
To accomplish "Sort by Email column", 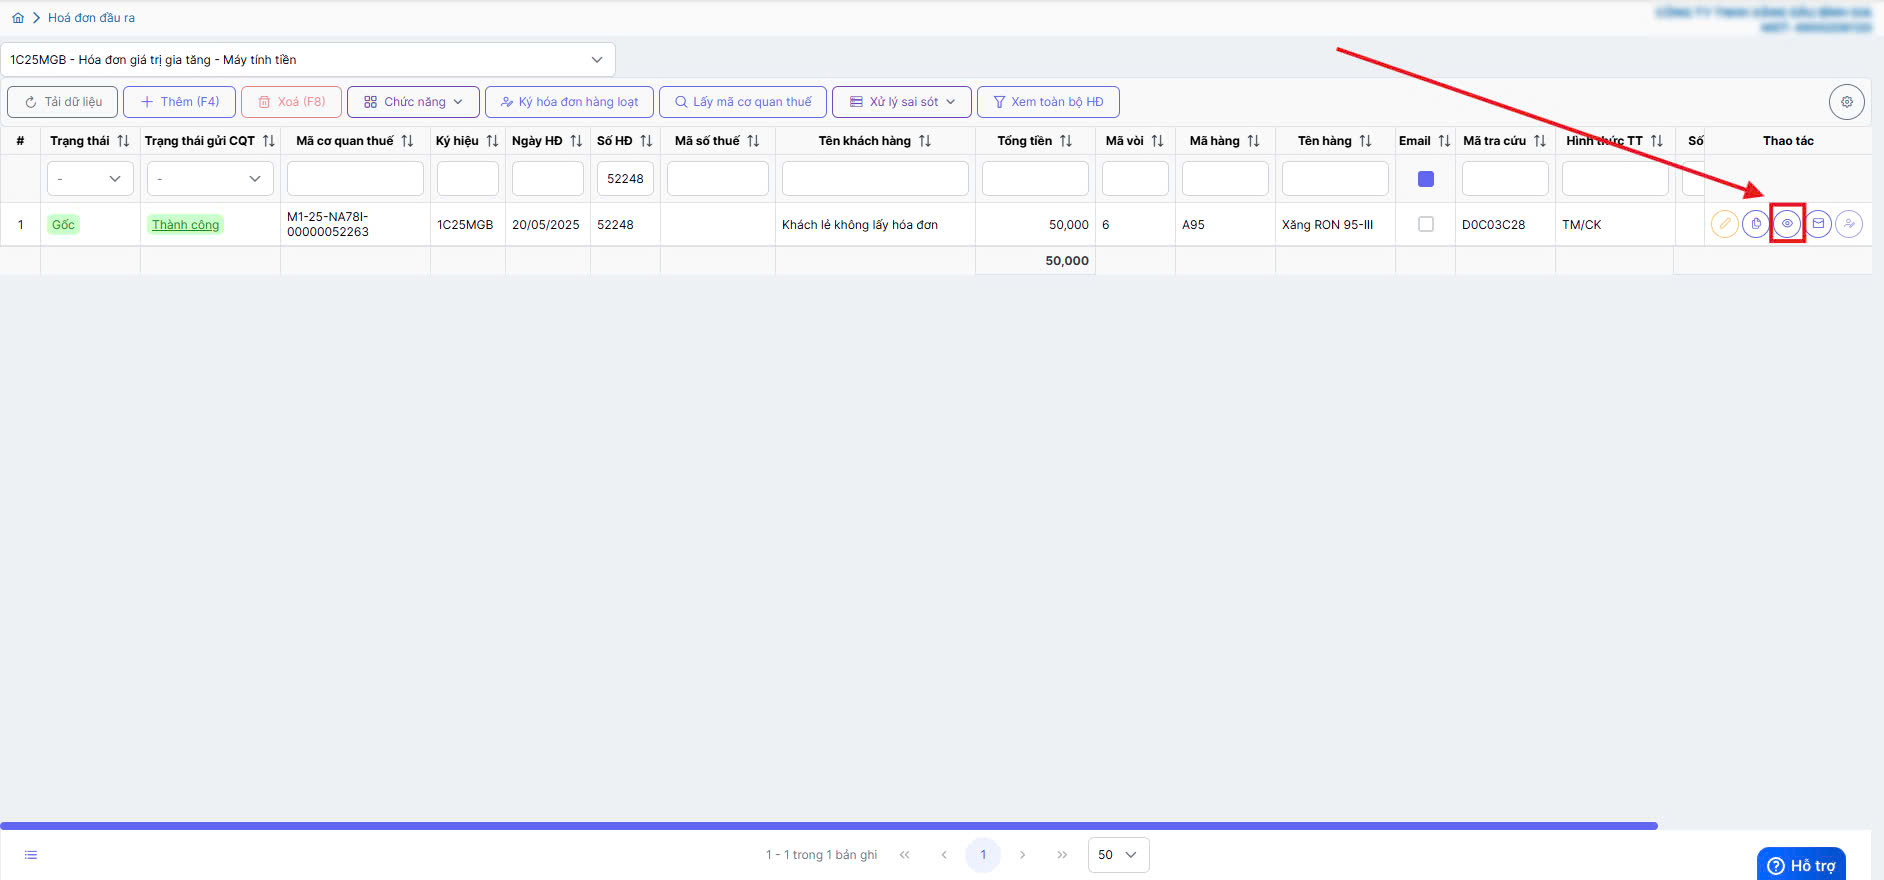I will pyautogui.click(x=1444, y=141).
